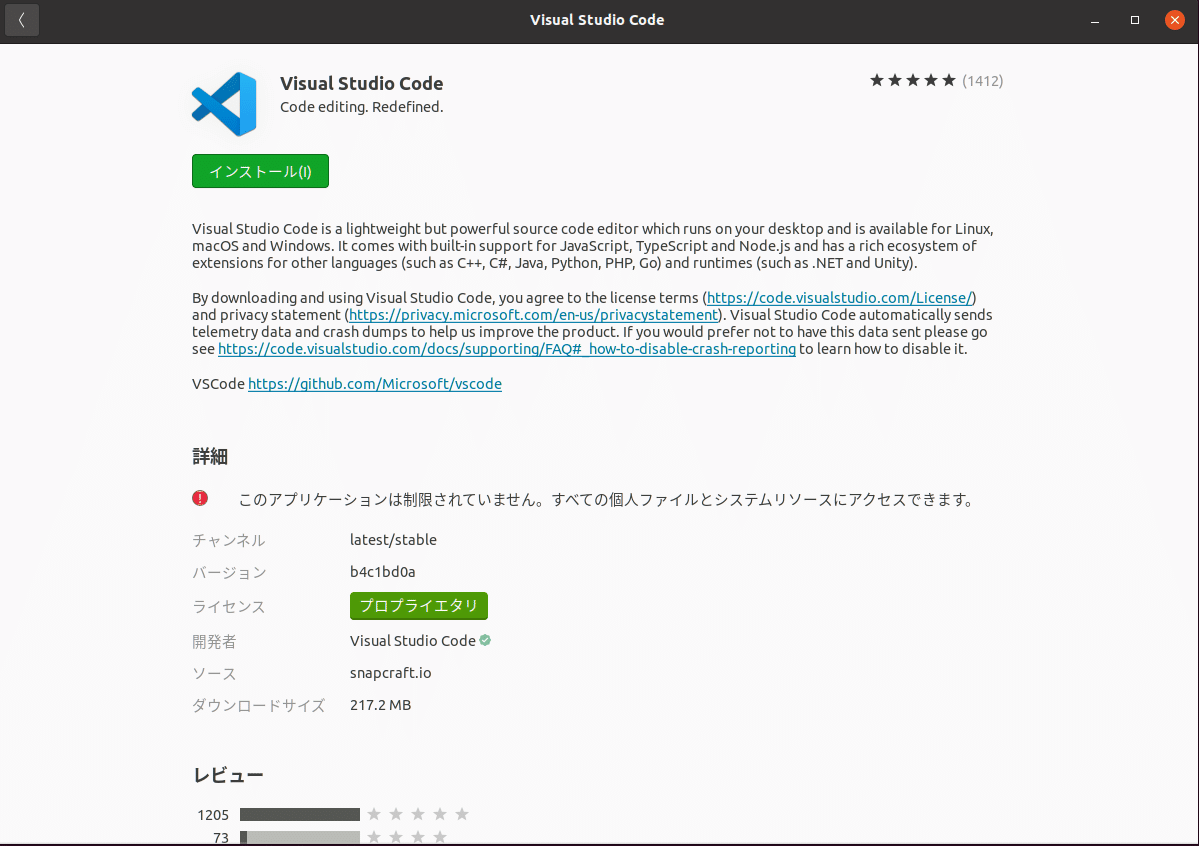Click the (1412) review count
The image size is (1199, 846).
tap(983, 81)
